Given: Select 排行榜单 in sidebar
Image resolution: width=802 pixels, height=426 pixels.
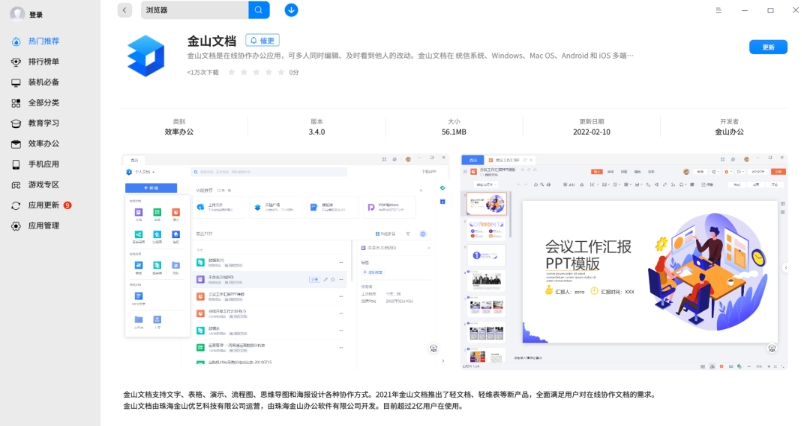Looking at the screenshot, I should (x=43, y=61).
